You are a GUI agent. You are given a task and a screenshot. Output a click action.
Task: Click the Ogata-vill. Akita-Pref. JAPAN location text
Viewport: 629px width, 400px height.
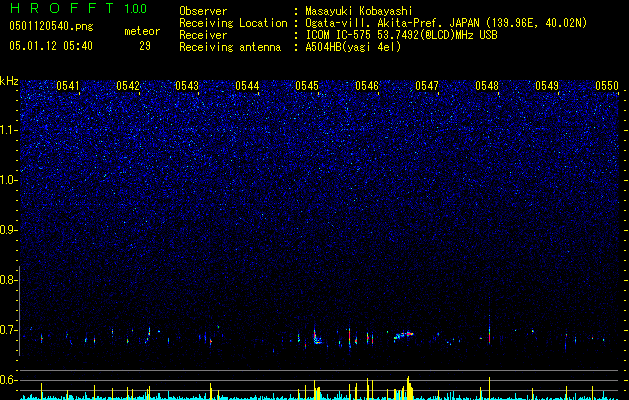[x=446, y=23]
